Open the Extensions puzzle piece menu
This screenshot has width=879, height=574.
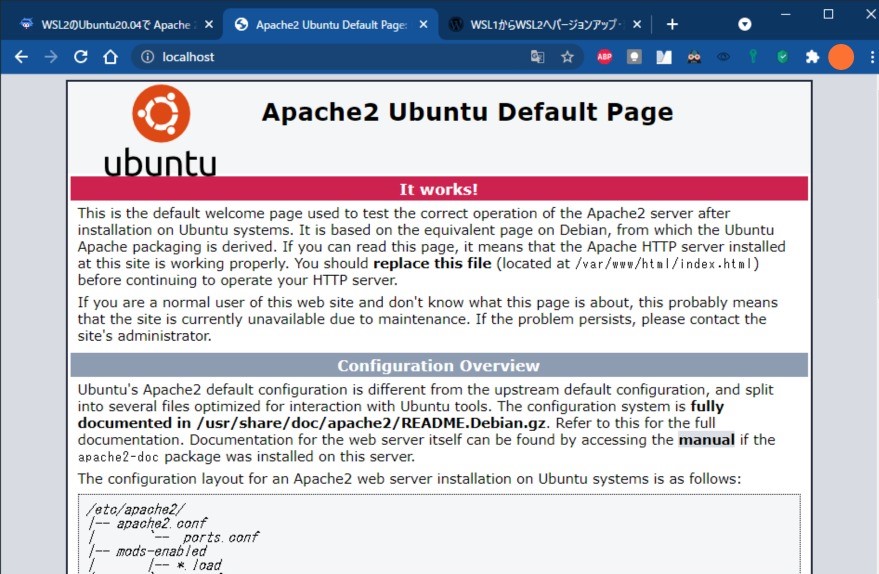[x=812, y=57]
